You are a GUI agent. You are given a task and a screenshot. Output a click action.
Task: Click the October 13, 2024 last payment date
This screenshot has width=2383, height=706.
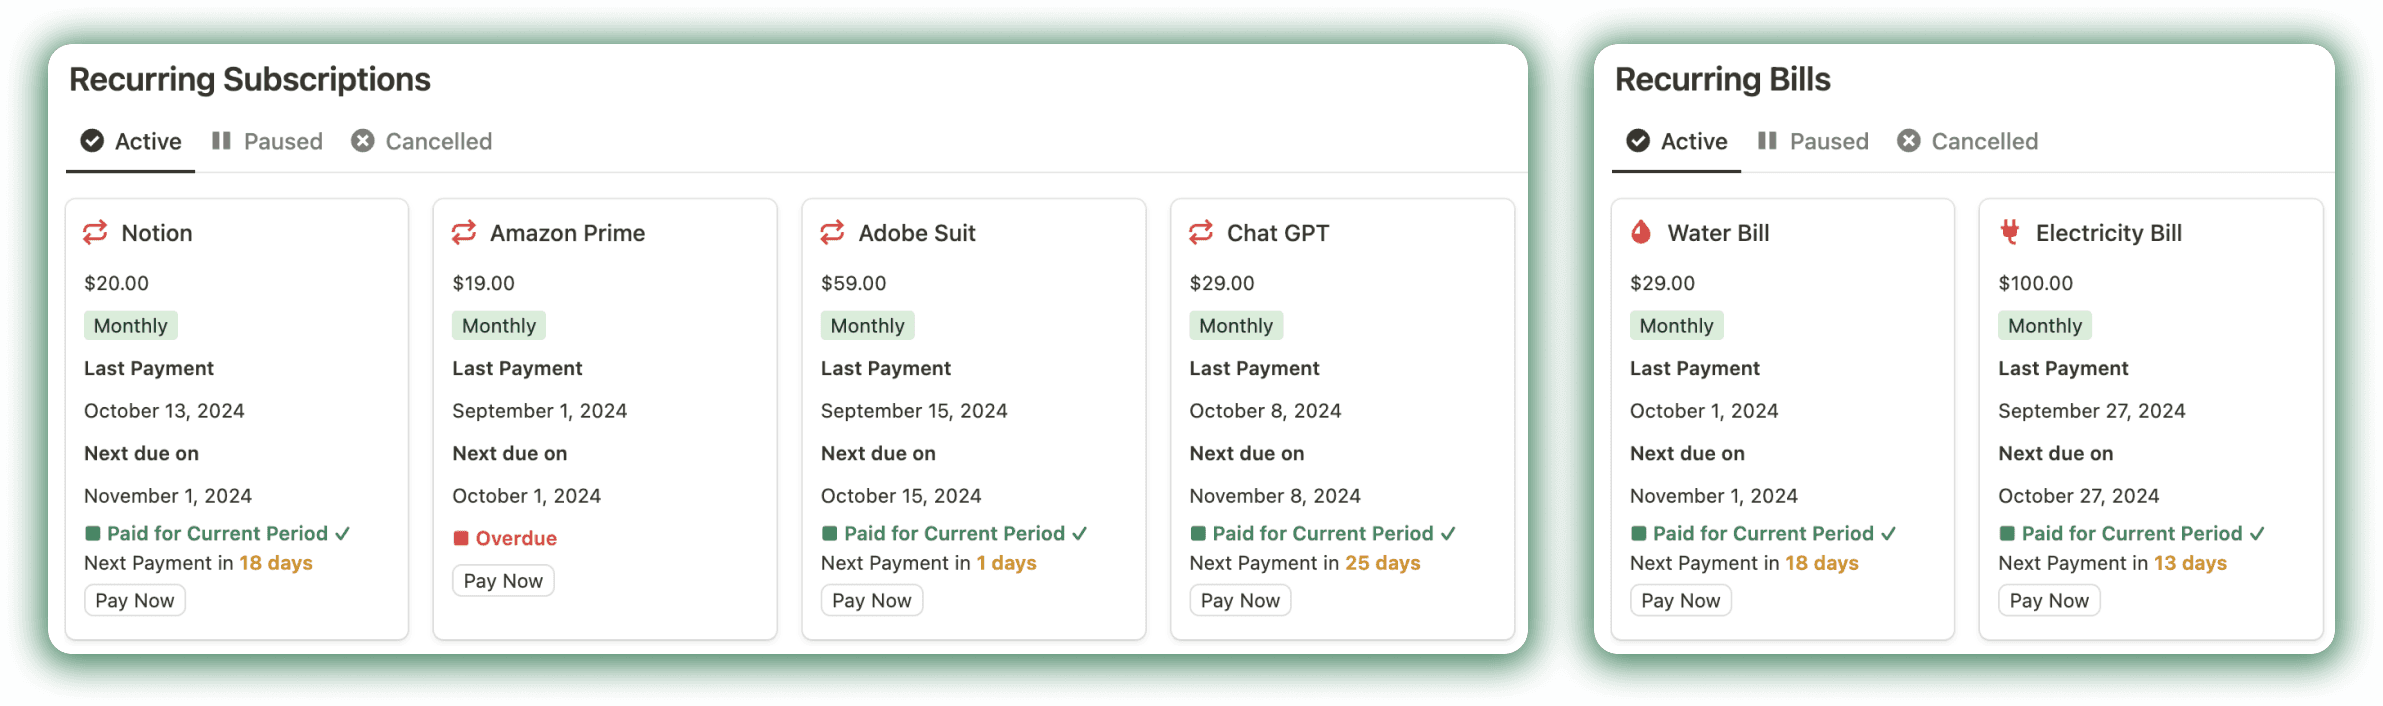pos(164,411)
